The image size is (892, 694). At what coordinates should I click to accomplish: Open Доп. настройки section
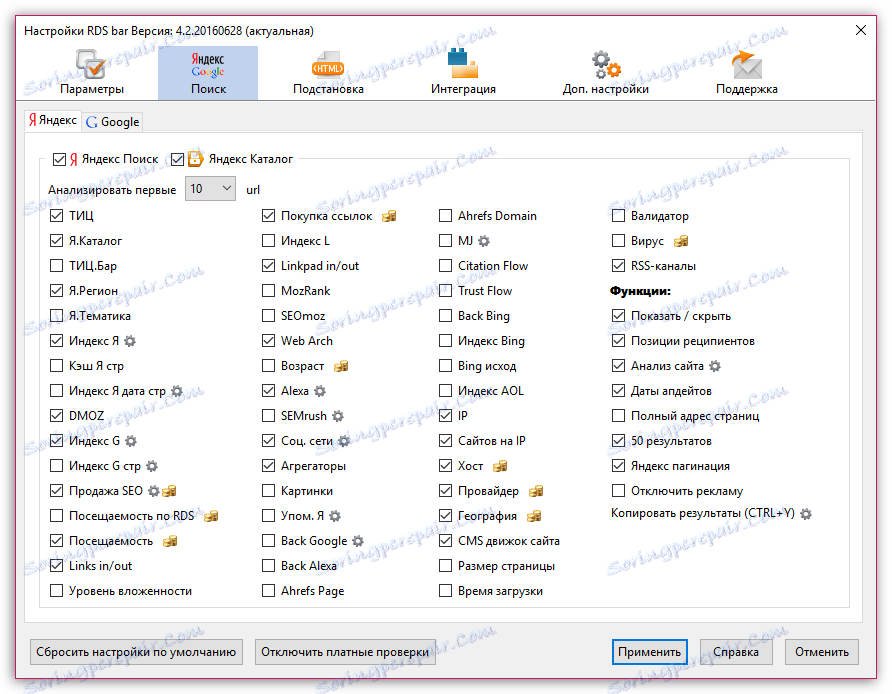tap(606, 73)
